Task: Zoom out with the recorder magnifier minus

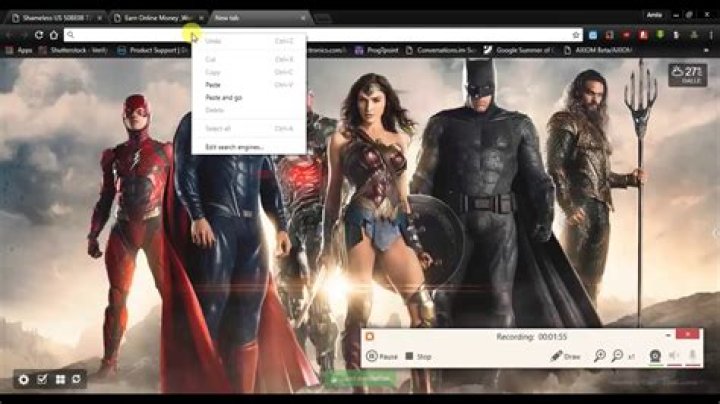Action: coord(617,356)
